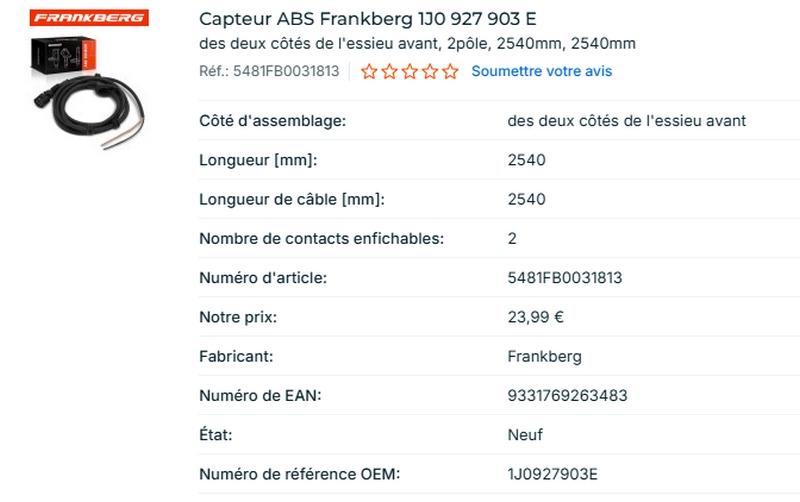This screenshot has height=502, width=800.
Task: Click the first rating star
Action: point(369,72)
